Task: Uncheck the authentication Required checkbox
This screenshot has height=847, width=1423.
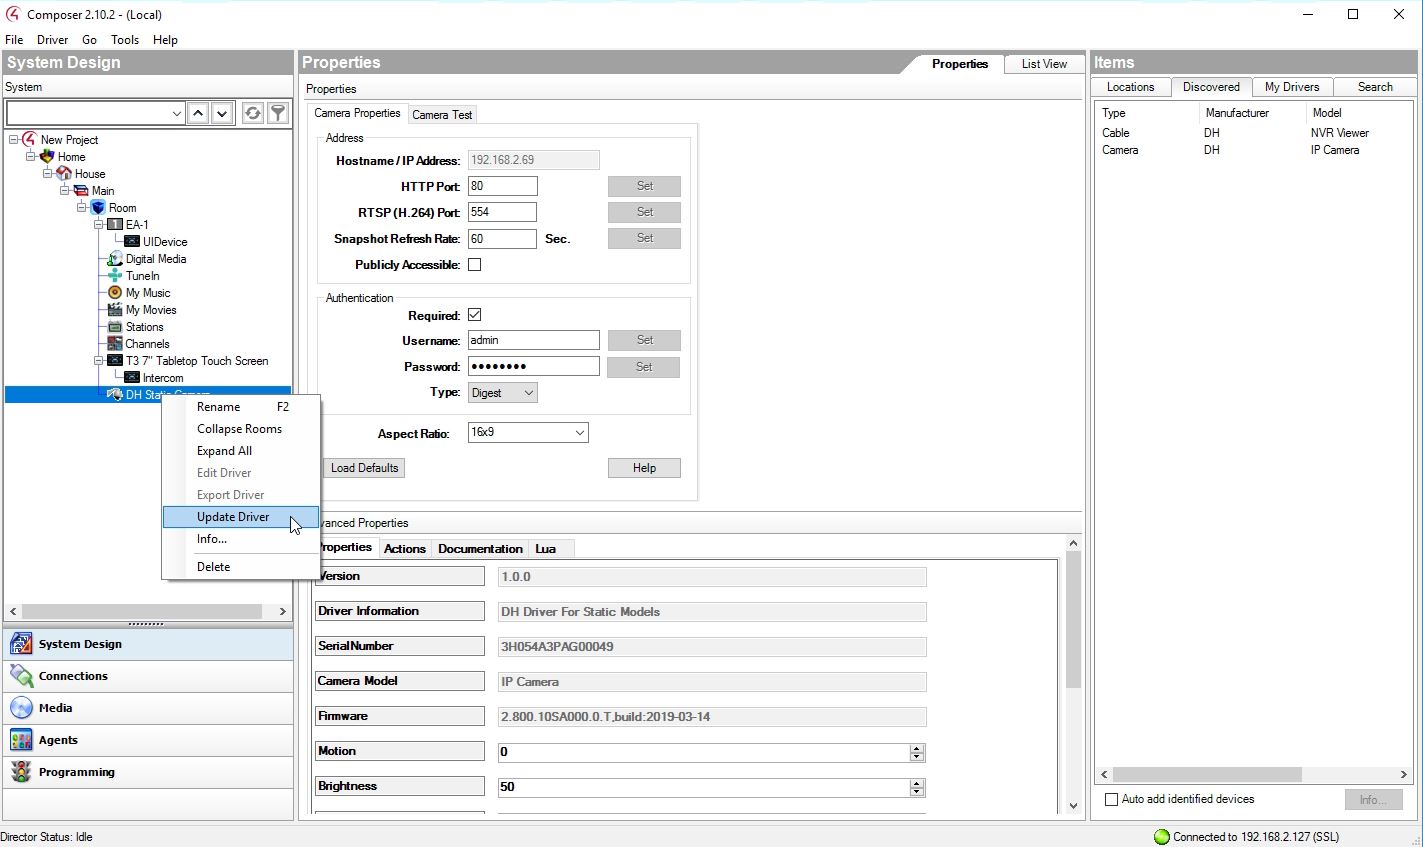Action: (x=475, y=315)
